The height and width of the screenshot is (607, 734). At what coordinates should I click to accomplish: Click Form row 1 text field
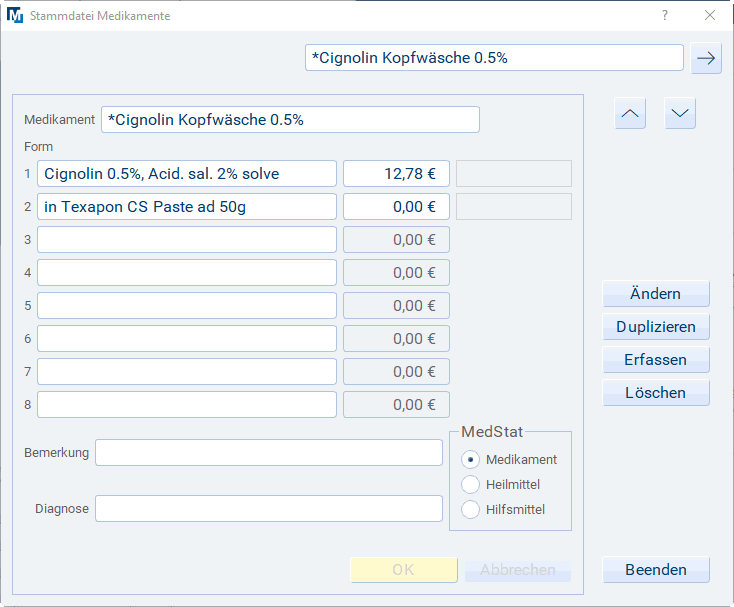point(187,174)
